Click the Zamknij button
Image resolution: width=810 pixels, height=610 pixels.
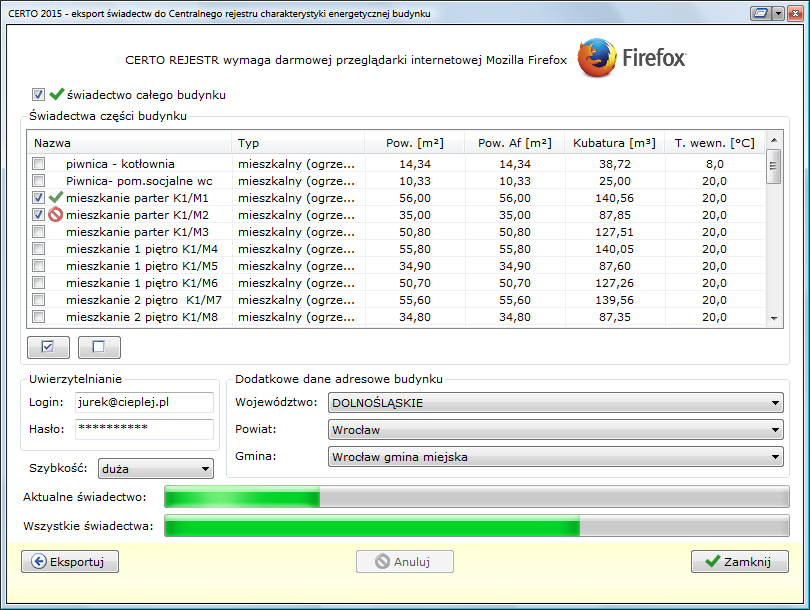[x=740, y=561]
